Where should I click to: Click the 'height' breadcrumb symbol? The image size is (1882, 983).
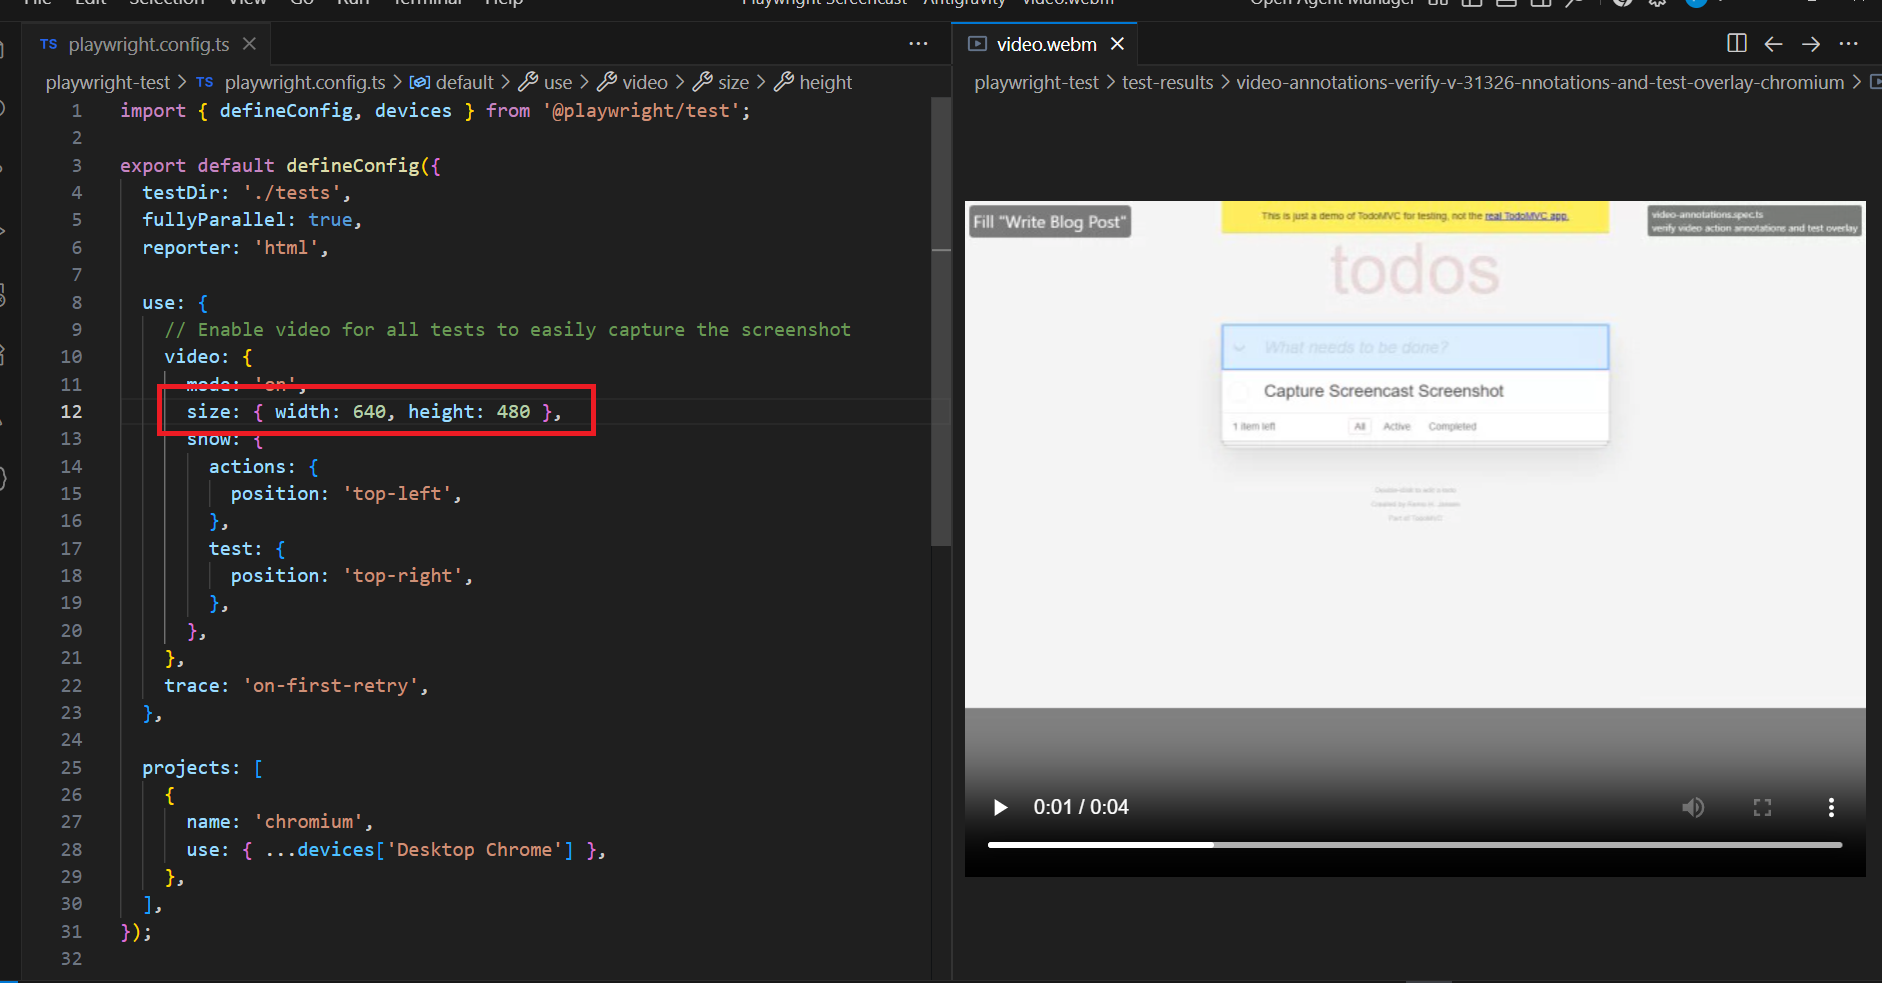coord(825,82)
